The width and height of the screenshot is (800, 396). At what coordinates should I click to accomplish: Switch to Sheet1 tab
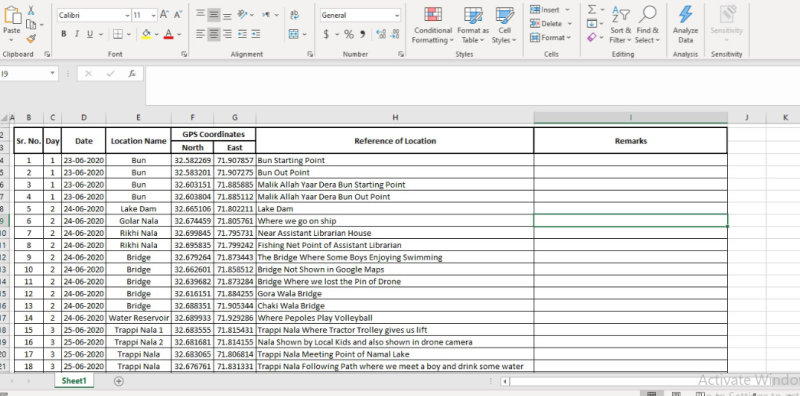pos(74,381)
